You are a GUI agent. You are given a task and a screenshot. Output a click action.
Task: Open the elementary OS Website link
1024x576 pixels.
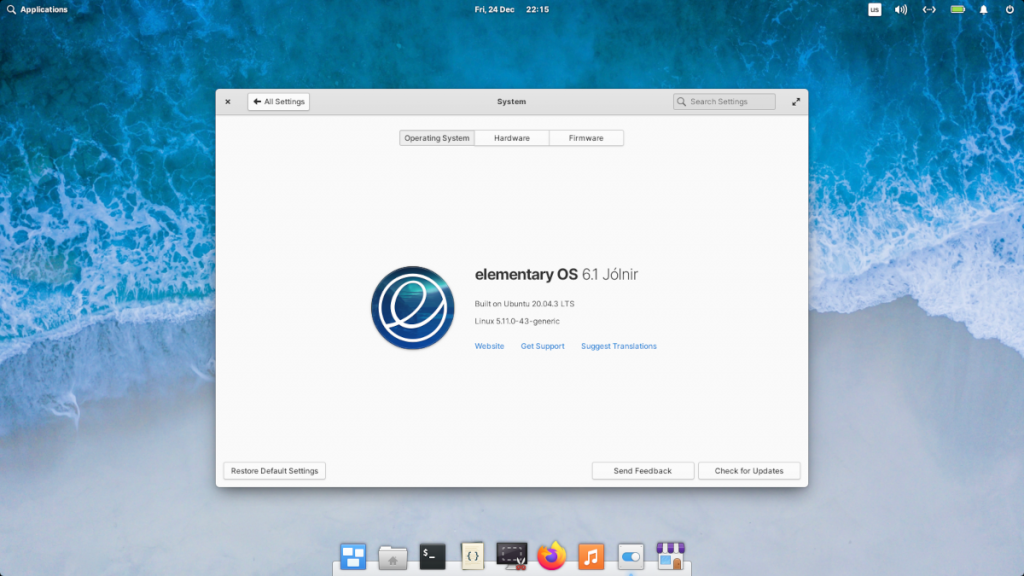point(489,345)
